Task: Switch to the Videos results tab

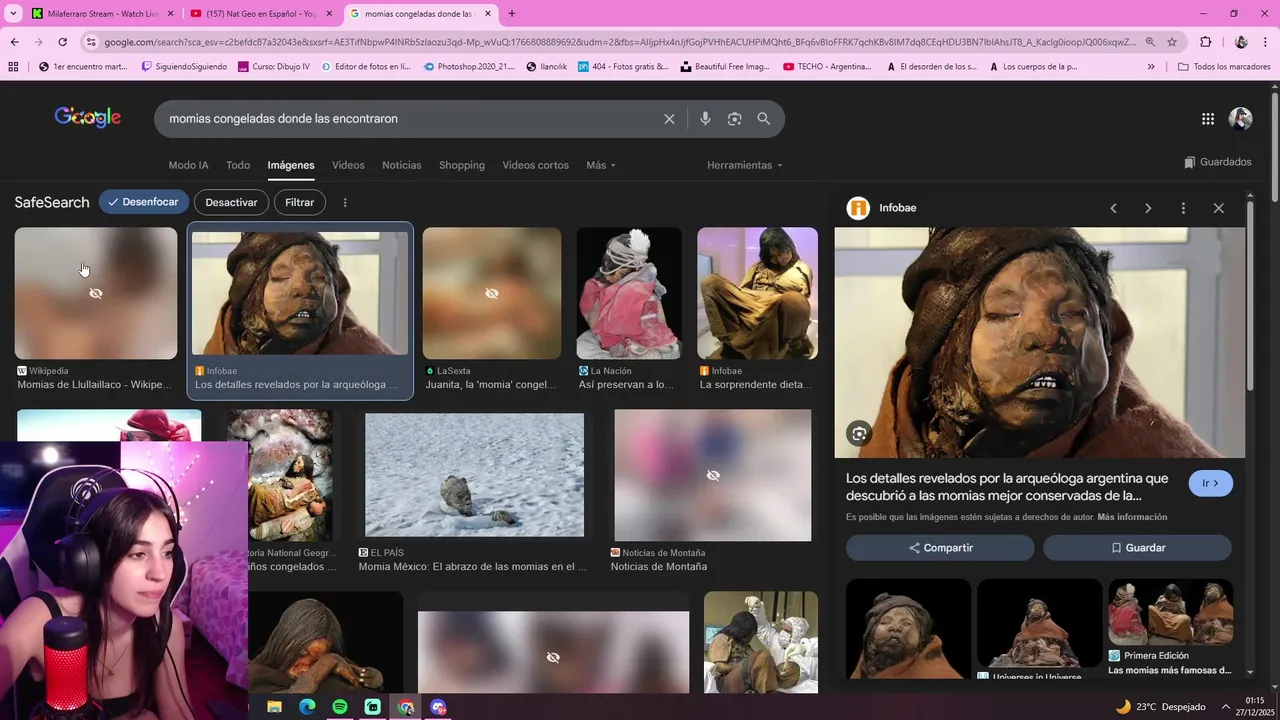Action: click(348, 165)
